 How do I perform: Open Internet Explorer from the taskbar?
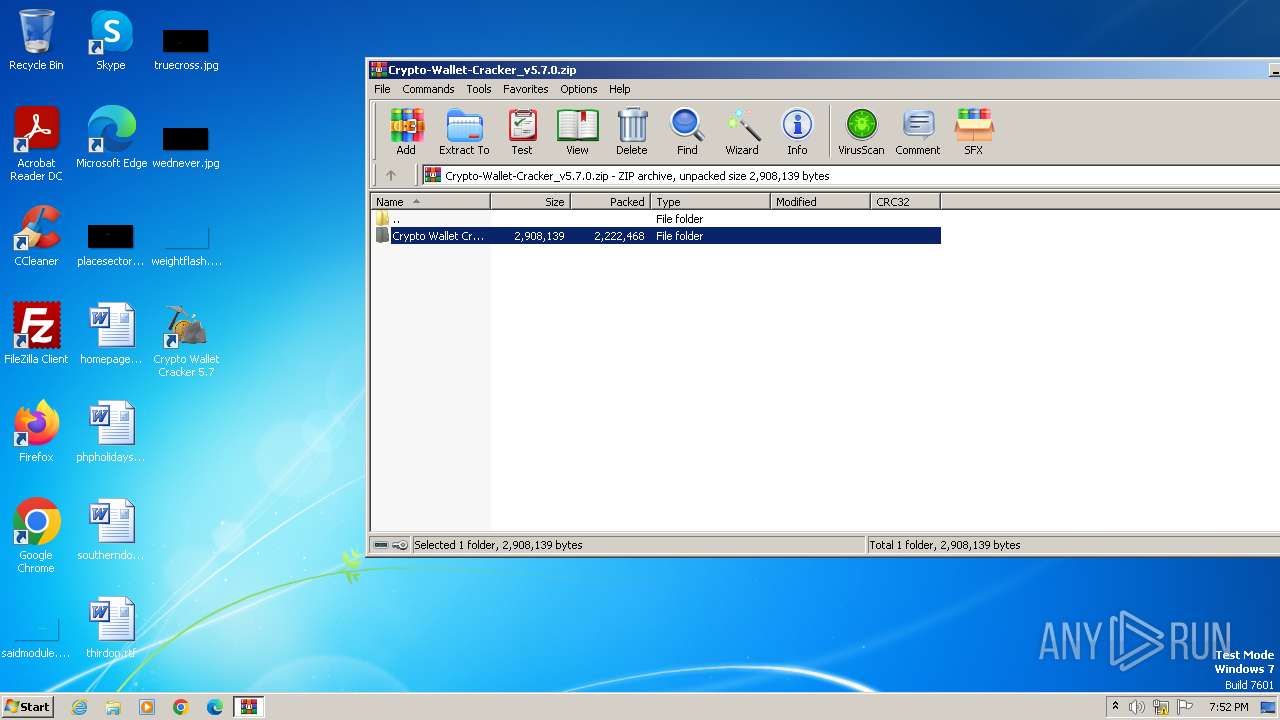pyautogui.click(x=79, y=707)
